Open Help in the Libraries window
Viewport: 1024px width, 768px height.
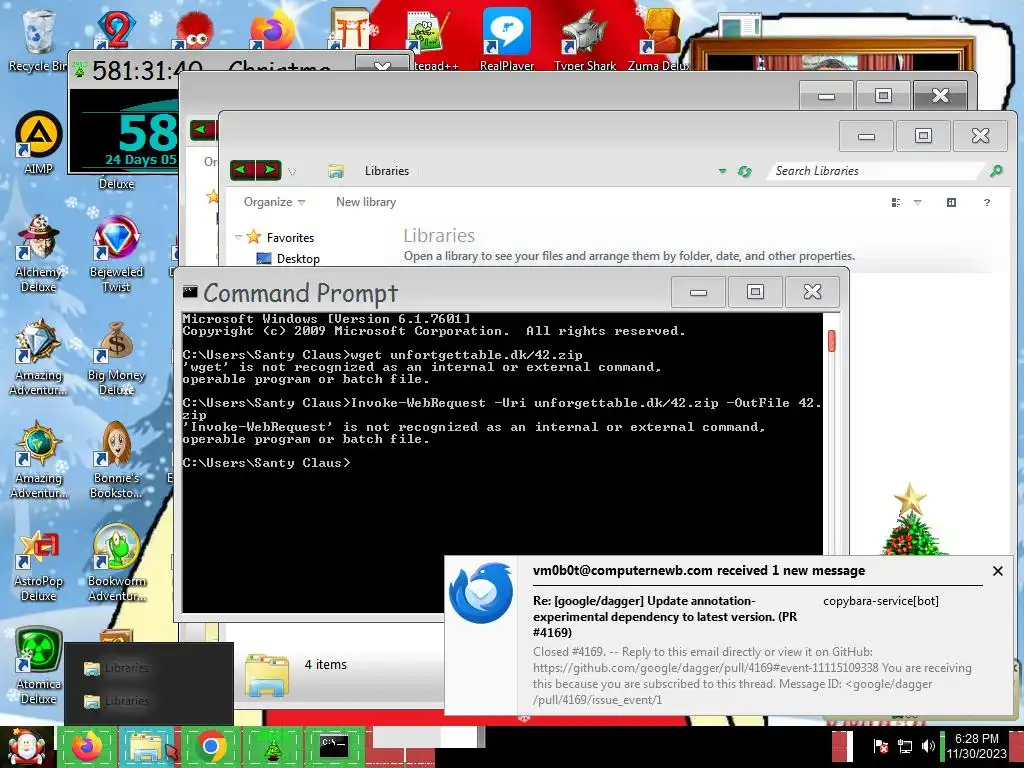pos(987,202)
